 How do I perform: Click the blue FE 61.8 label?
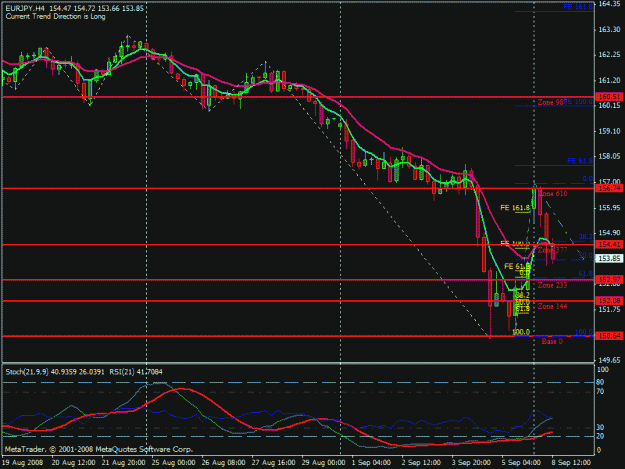pos(580,161)
